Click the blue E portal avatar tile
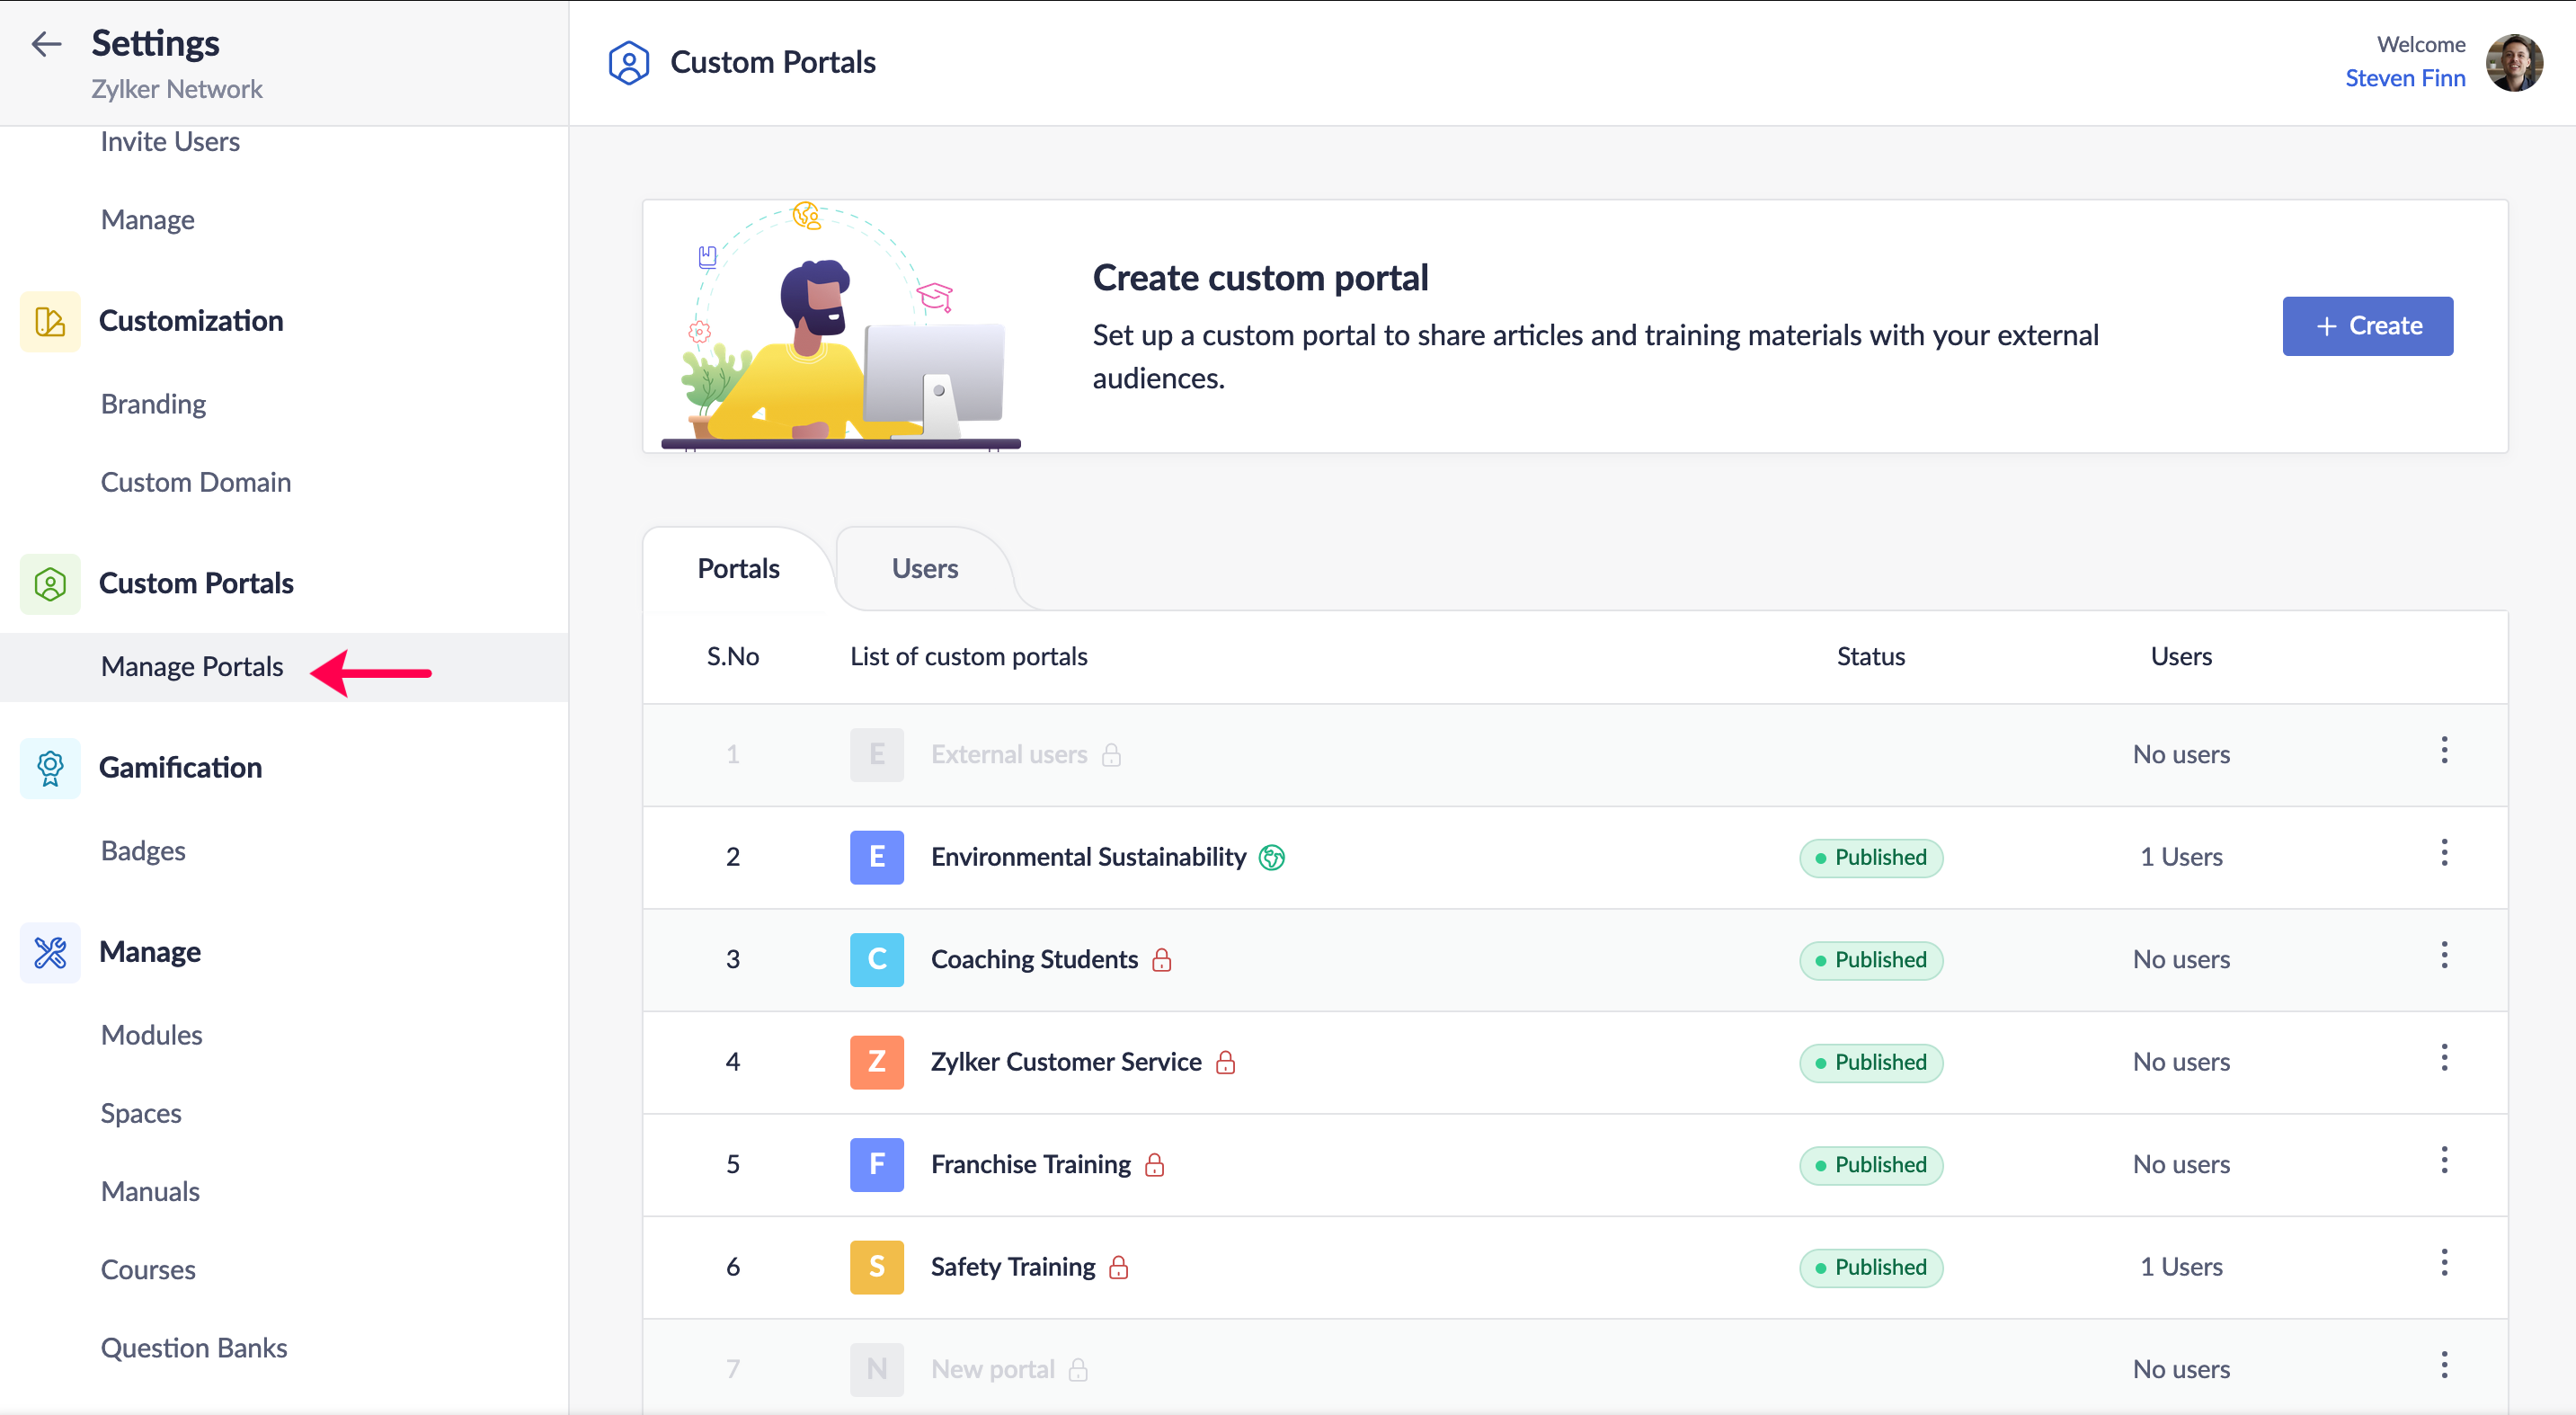The image size is (2576, 1415). 877,857
